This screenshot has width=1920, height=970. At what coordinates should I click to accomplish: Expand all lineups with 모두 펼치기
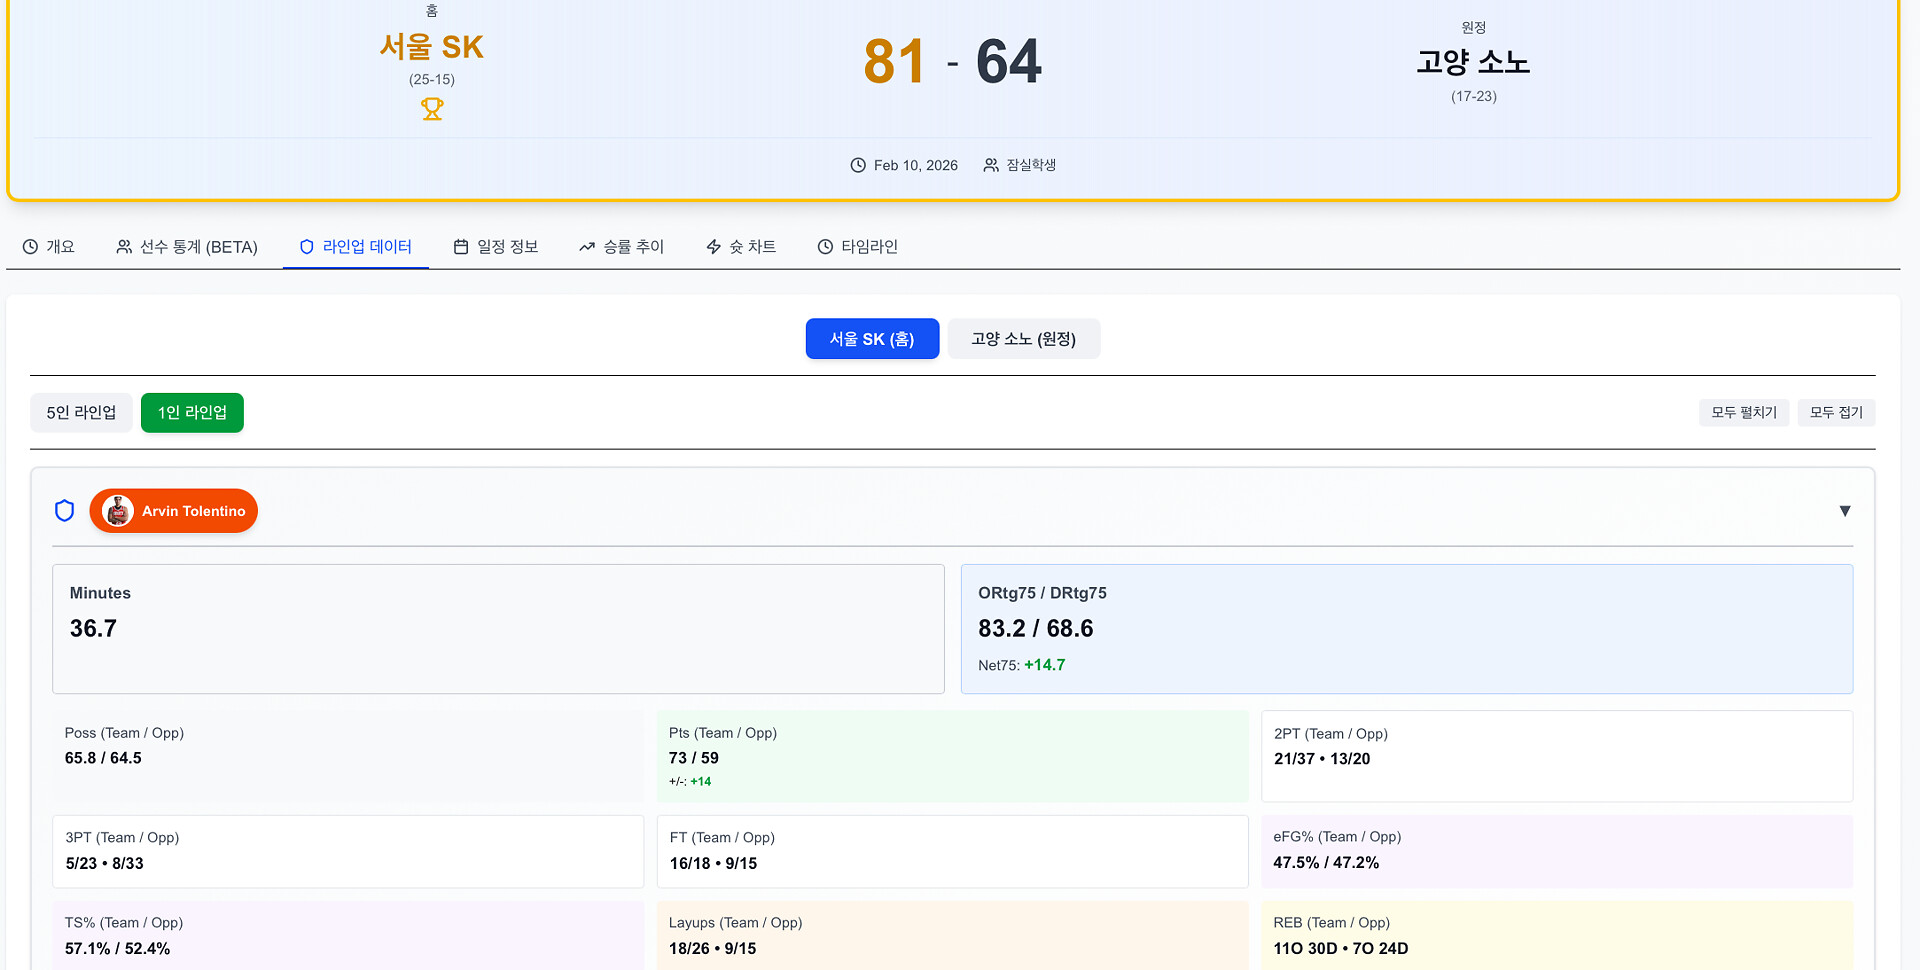click(1743, 413)
